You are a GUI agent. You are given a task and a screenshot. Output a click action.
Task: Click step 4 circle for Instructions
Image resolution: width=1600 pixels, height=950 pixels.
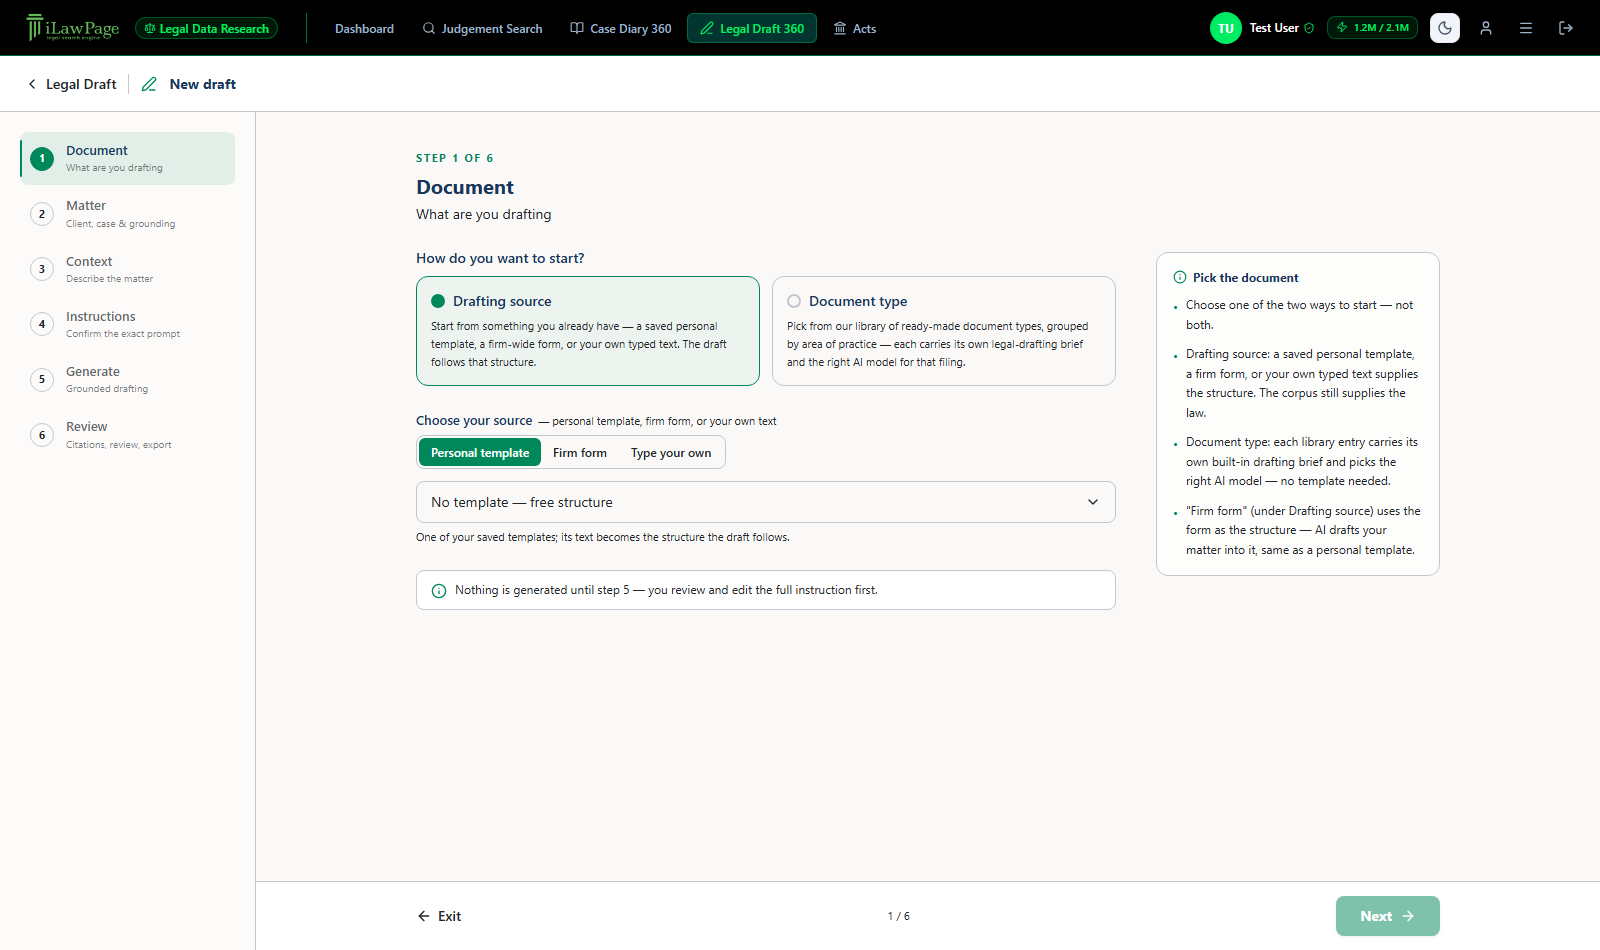[42, 324]
